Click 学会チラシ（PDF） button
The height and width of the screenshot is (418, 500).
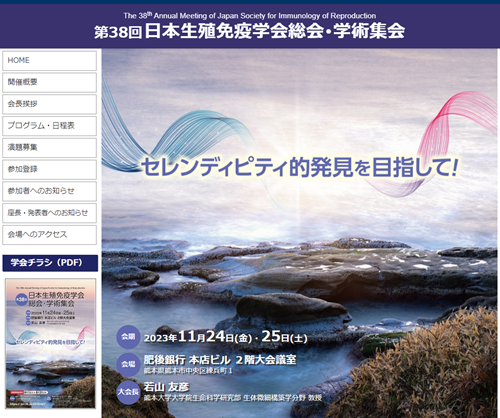tap(50, 263)
